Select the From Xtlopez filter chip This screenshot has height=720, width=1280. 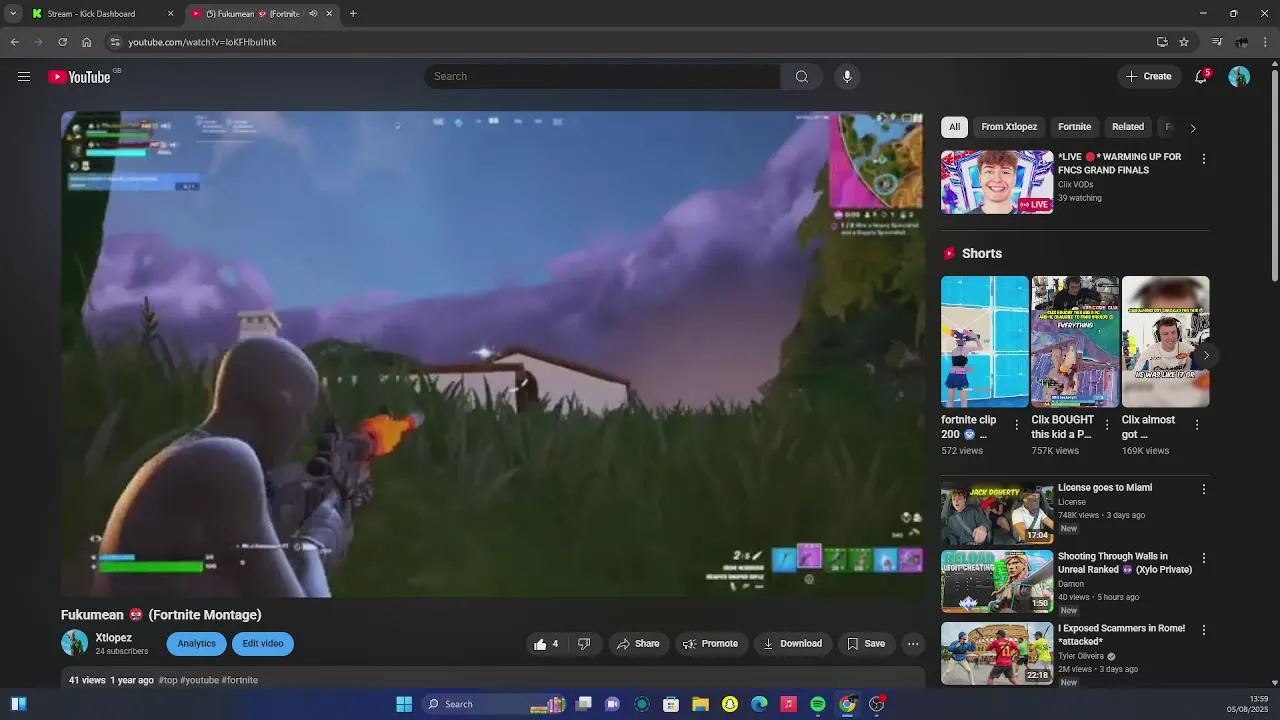1009,127
